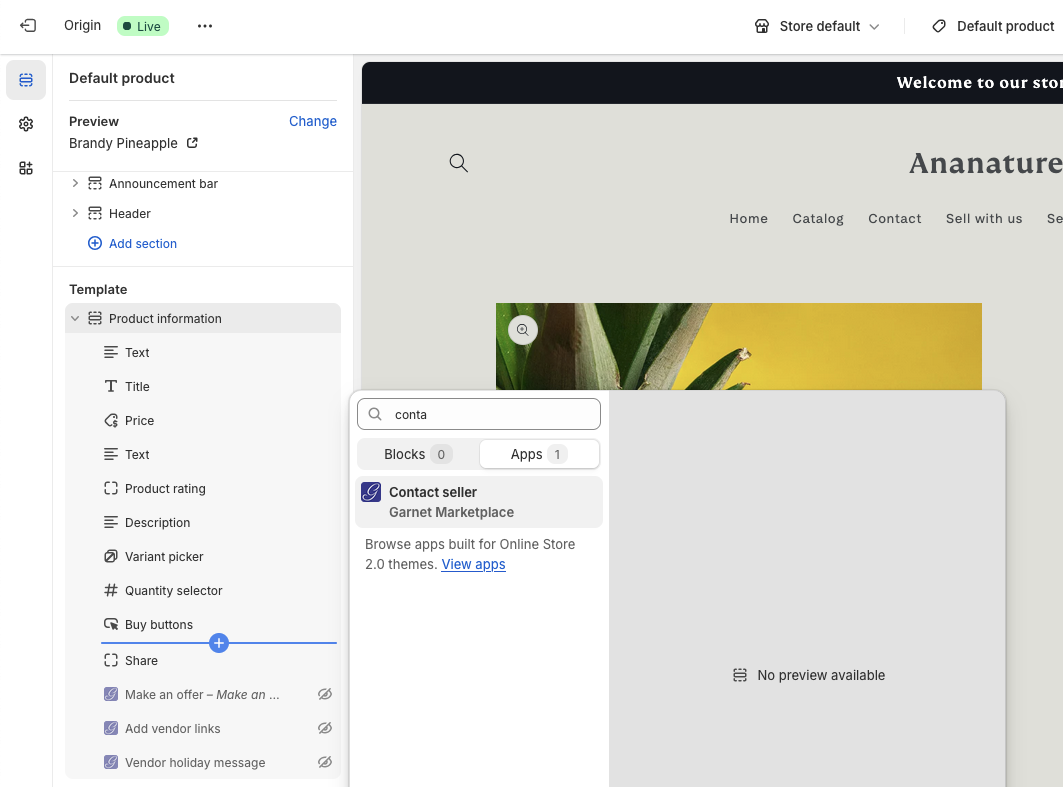
Task: Click the zoom magnifier on the product image
Action: (522, 329)
